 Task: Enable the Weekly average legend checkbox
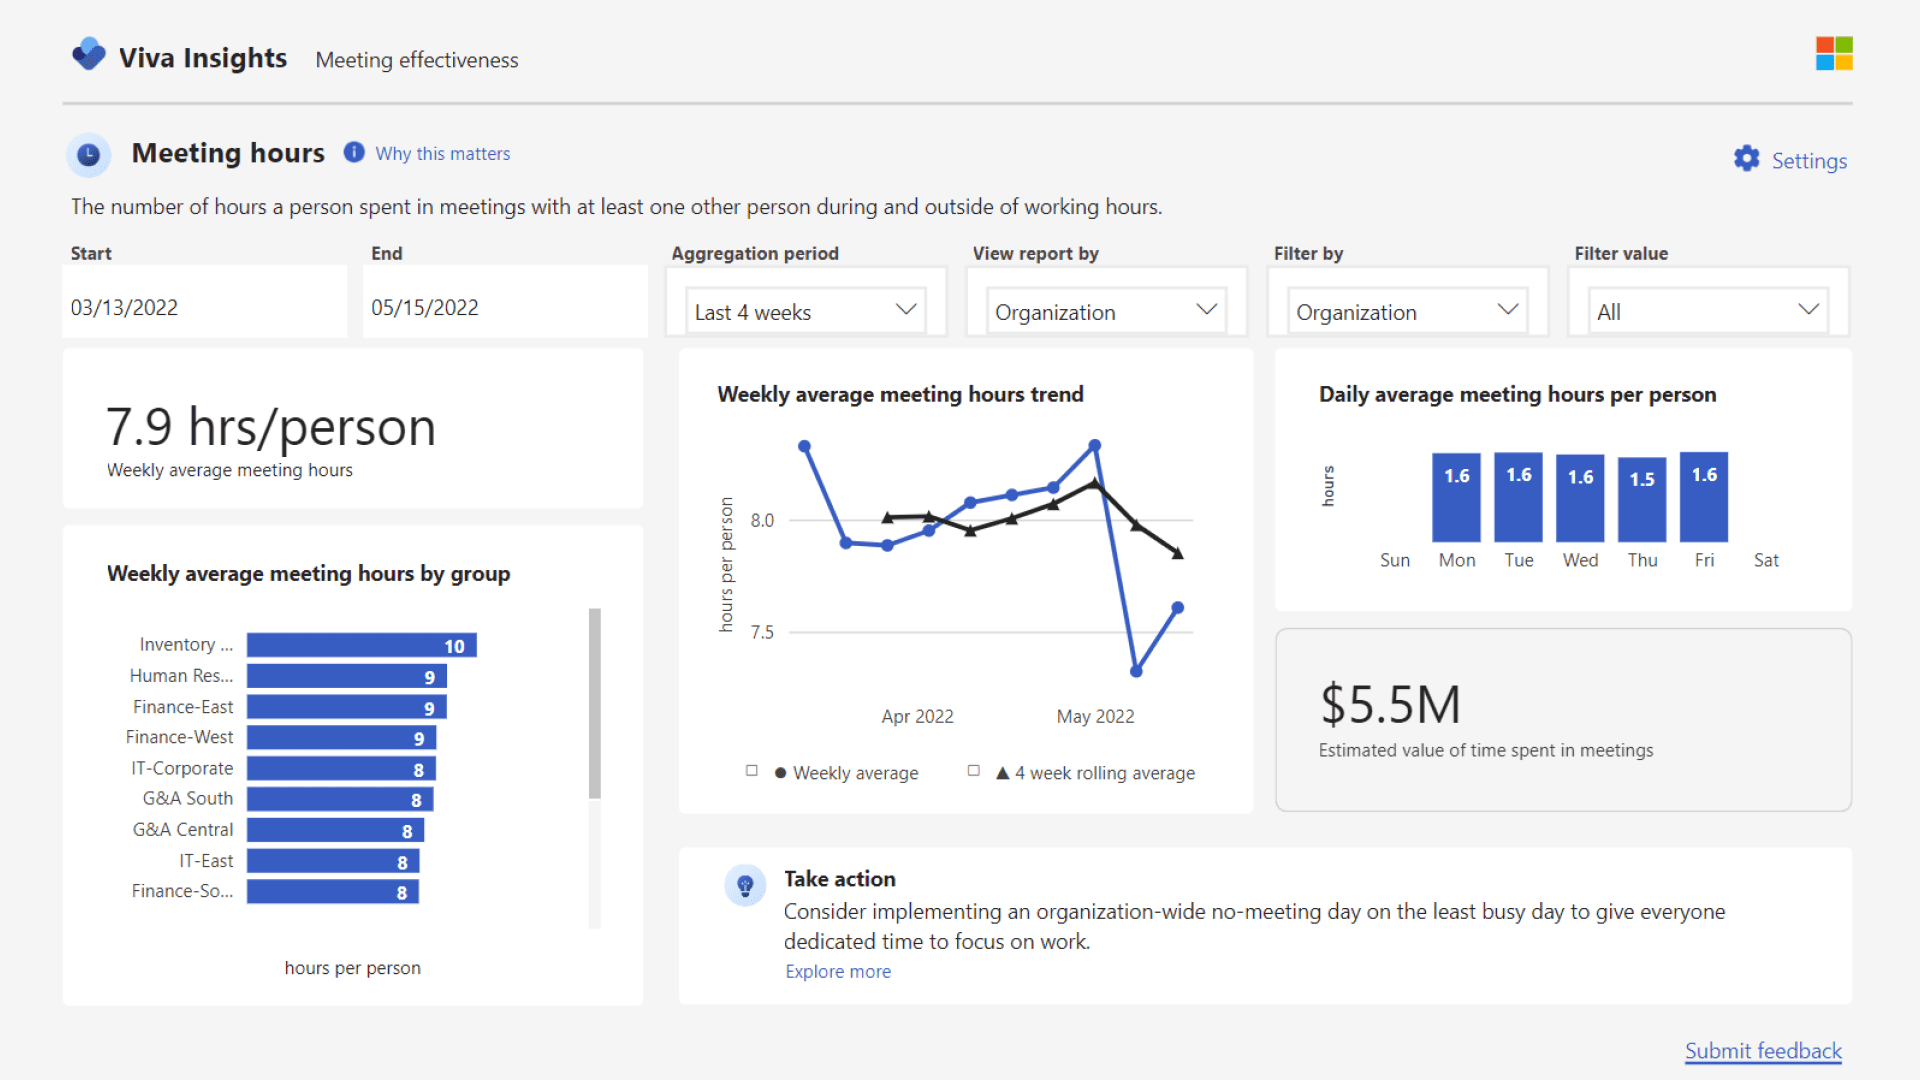tap(751, 770)
